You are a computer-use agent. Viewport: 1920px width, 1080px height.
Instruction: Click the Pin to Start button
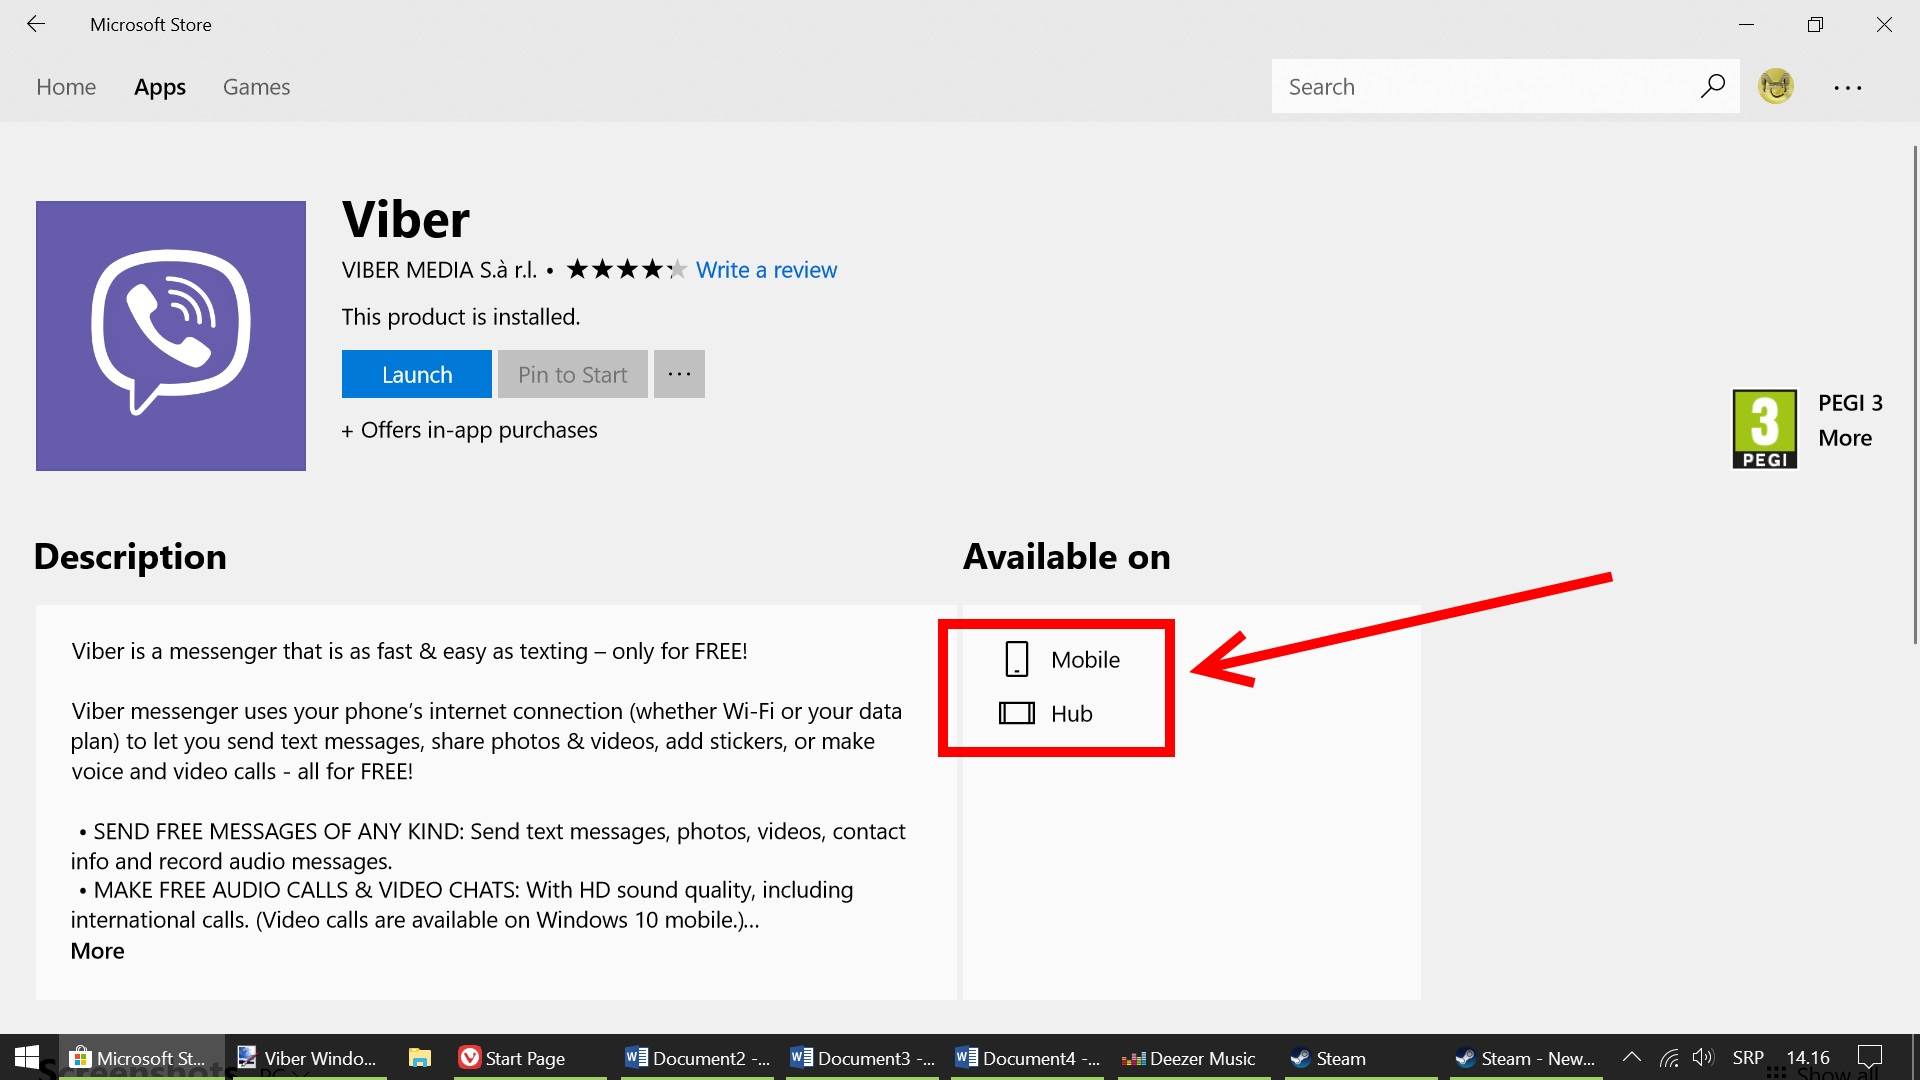[x=572, y=374]
